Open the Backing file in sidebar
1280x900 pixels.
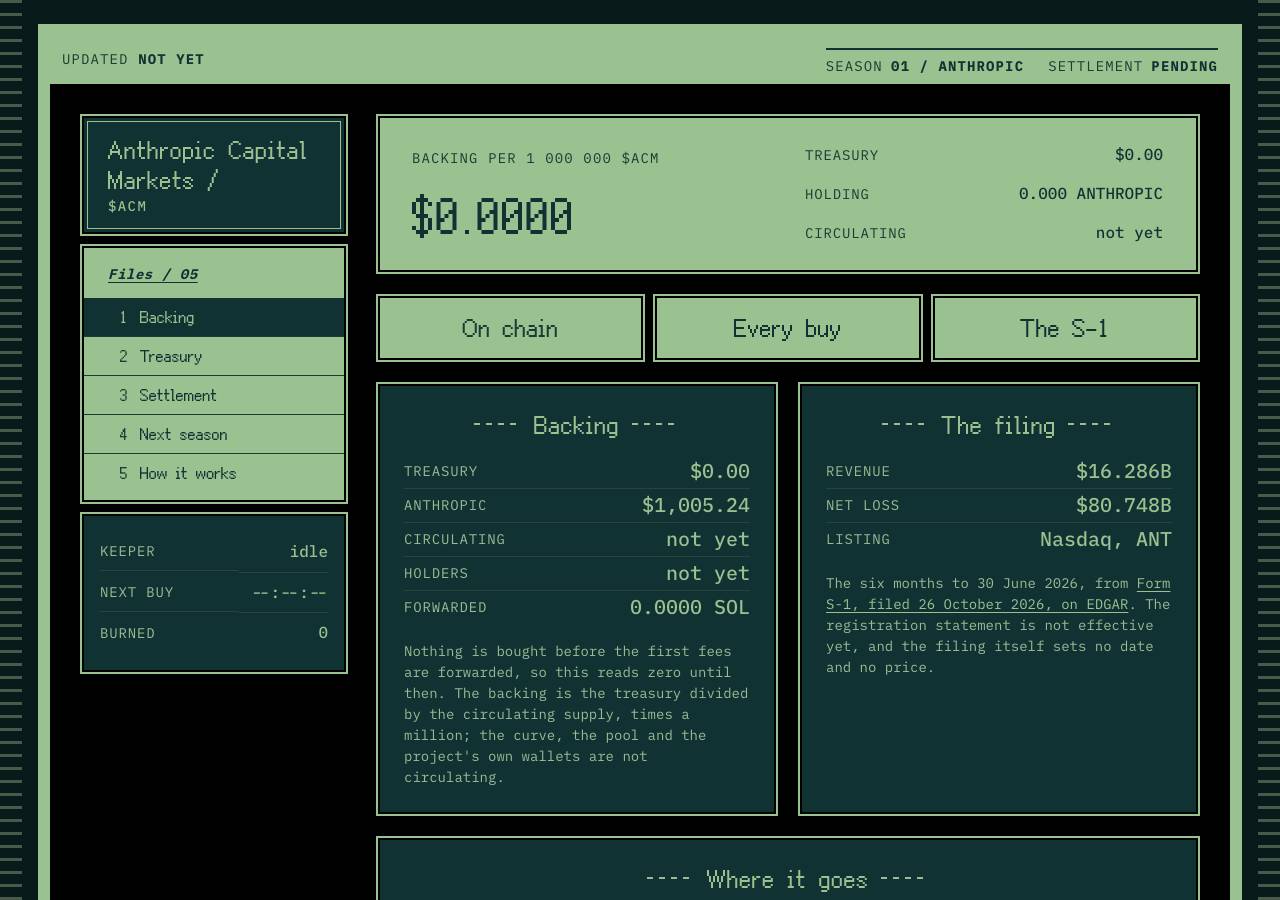(214, 317)
